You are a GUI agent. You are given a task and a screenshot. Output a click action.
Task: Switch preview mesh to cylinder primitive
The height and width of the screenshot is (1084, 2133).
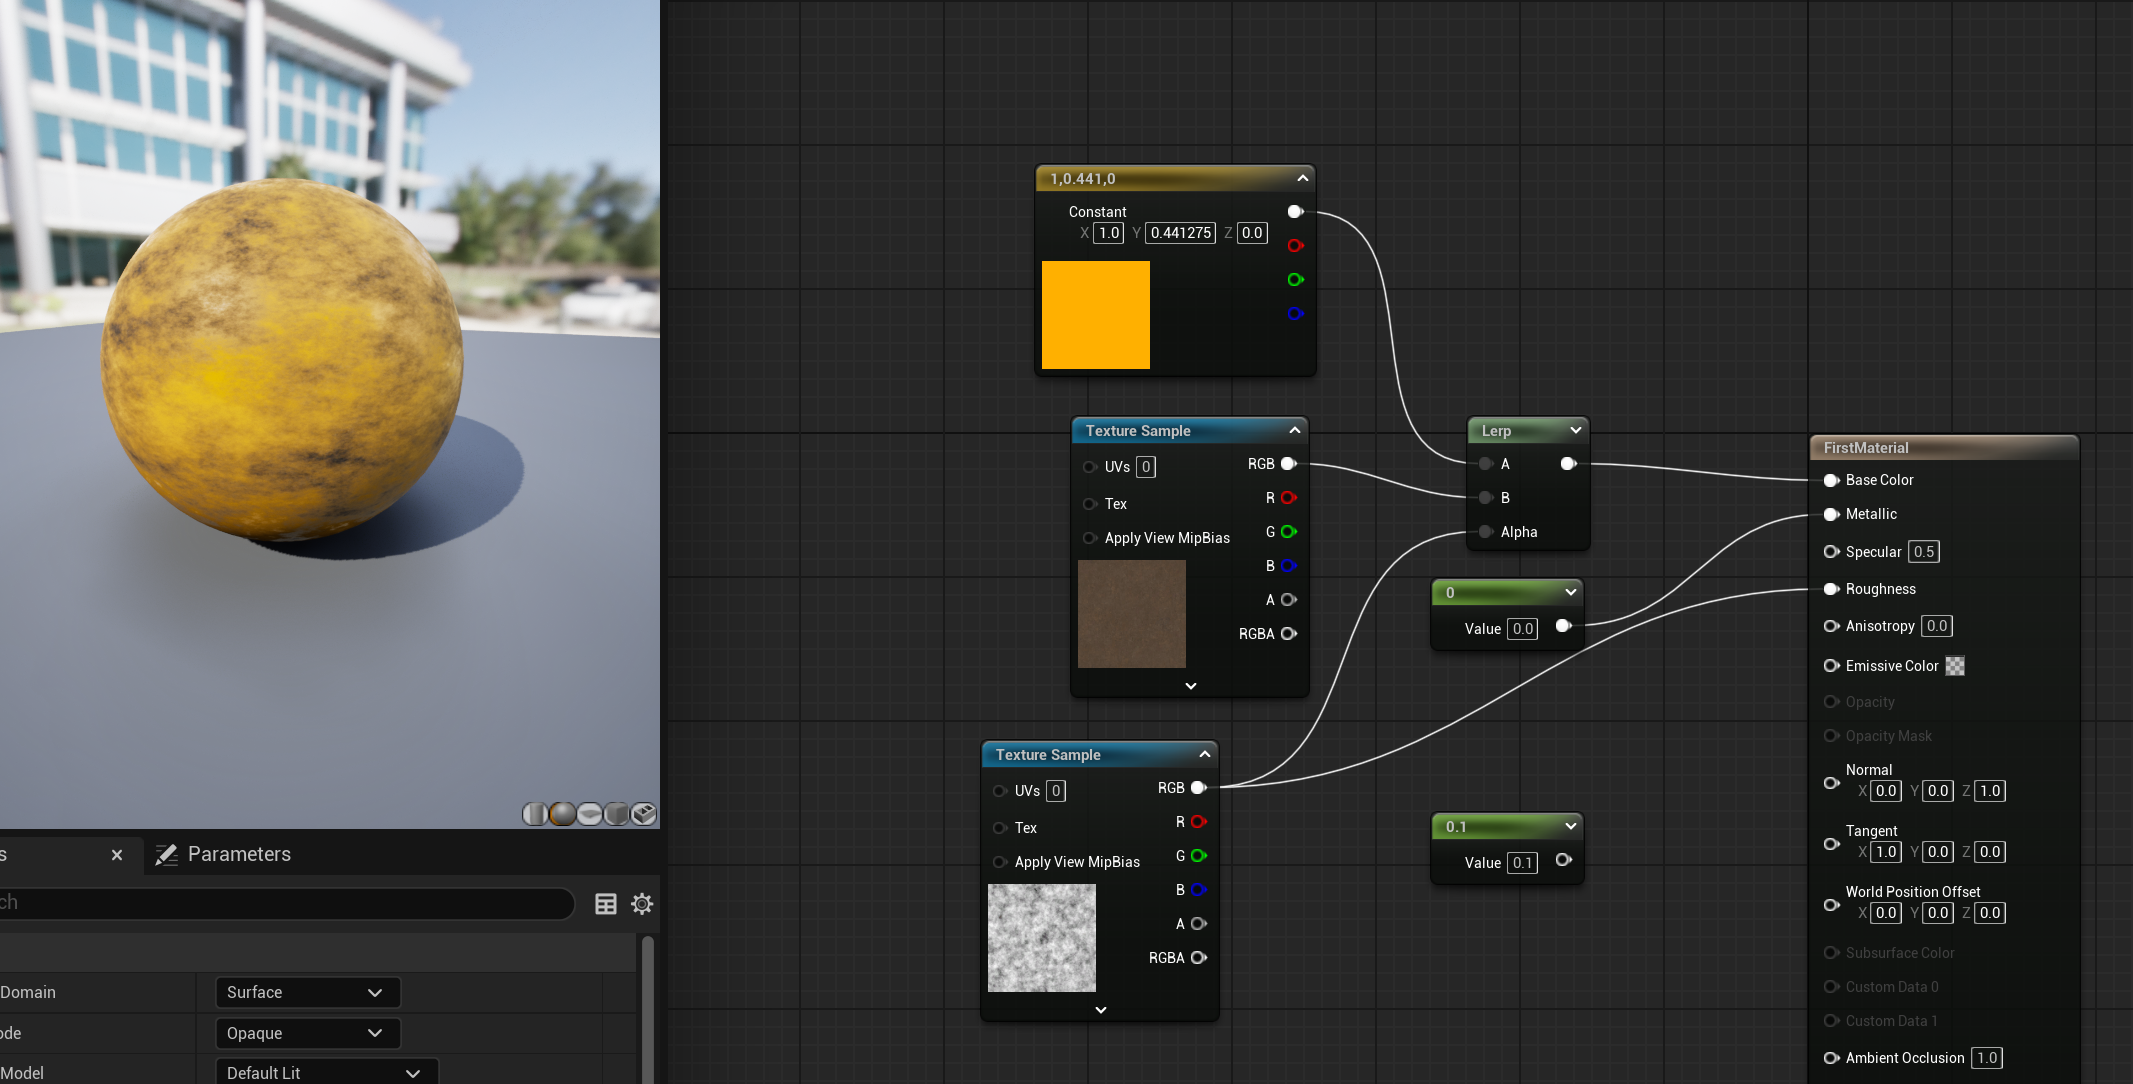click(x=535, y=814)
